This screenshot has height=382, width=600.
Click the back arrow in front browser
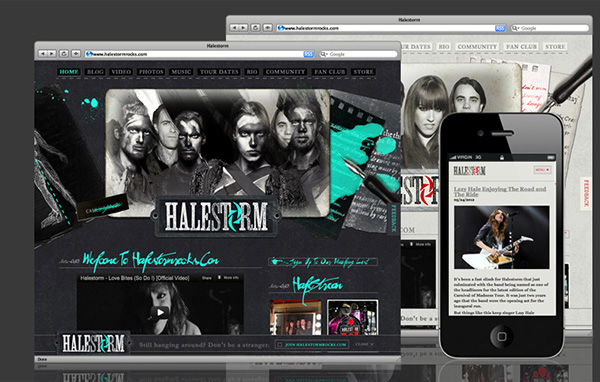coord(42,54)
